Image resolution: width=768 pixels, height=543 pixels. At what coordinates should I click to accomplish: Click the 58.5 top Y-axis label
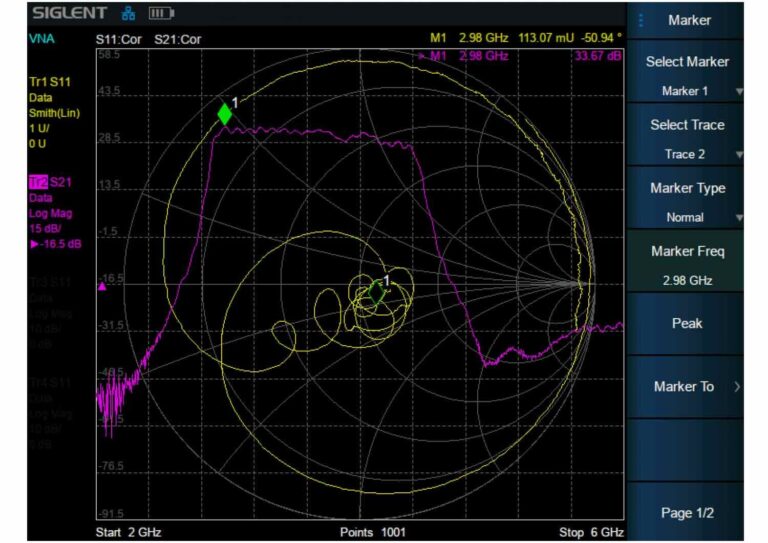click(x=109, y=54)
